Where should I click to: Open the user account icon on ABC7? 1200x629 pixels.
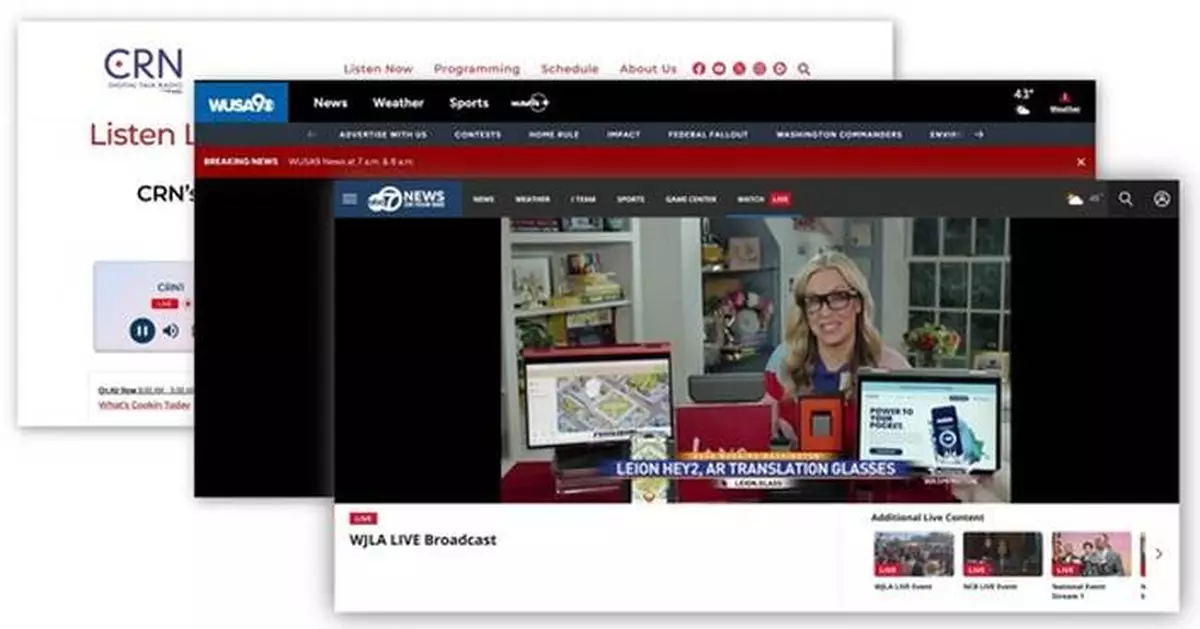click(x=1161, y=199)
